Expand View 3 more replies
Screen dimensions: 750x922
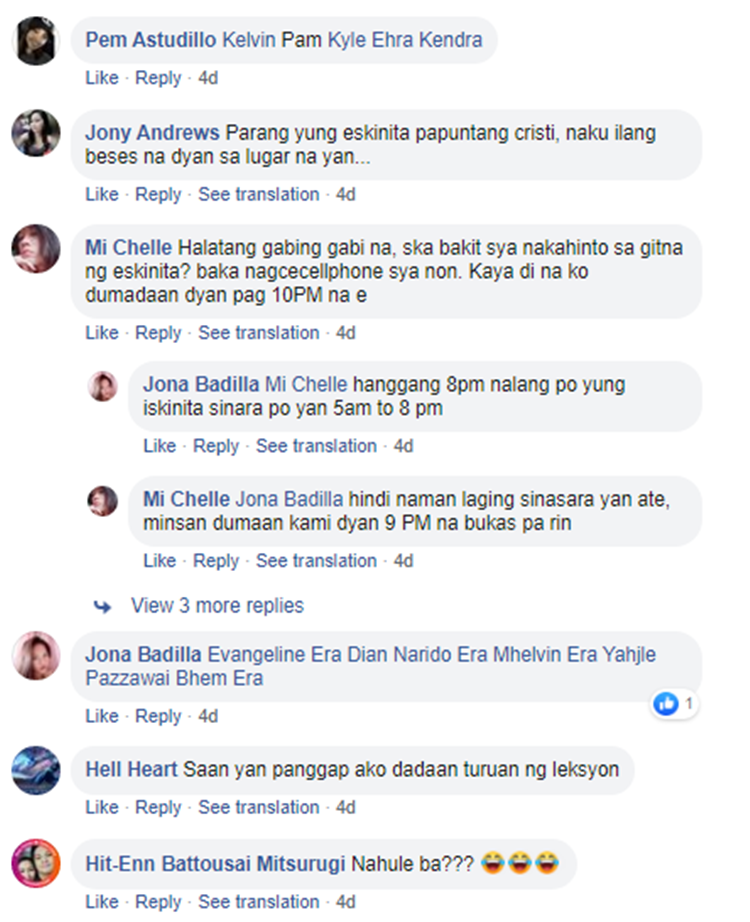point(217,606)
